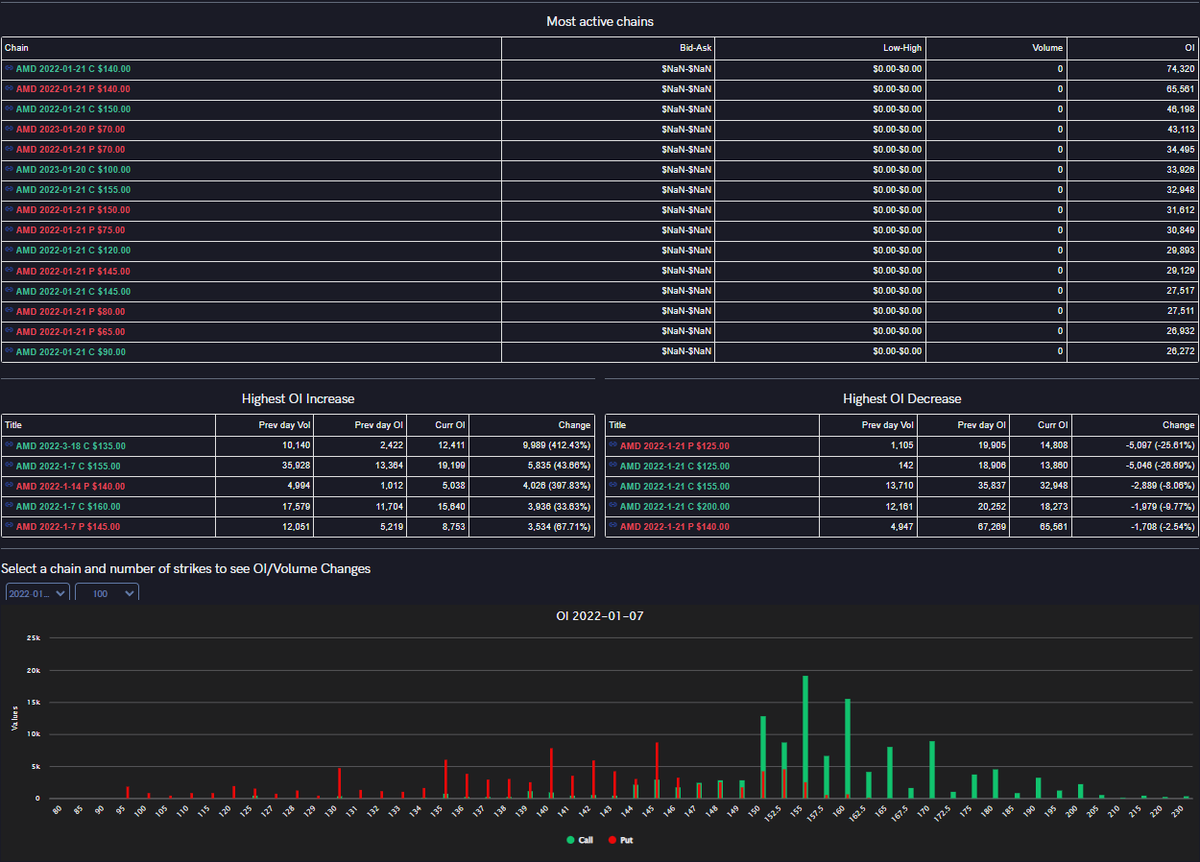
Task: Open AMD 2022-3-18 C $135.00 chain link
Action: click(71, 446)
